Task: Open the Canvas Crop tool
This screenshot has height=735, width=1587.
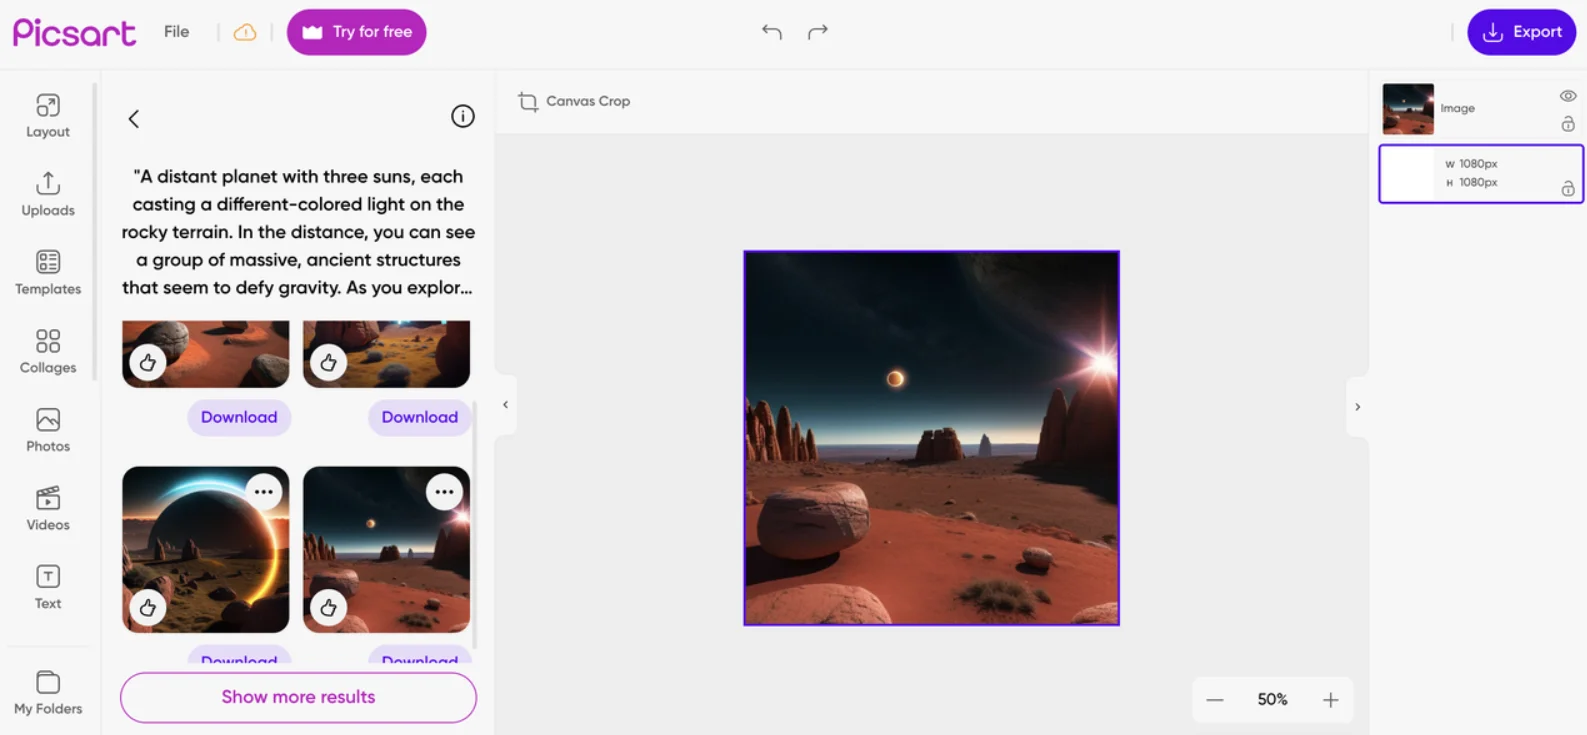Action: tap(574, 101)
